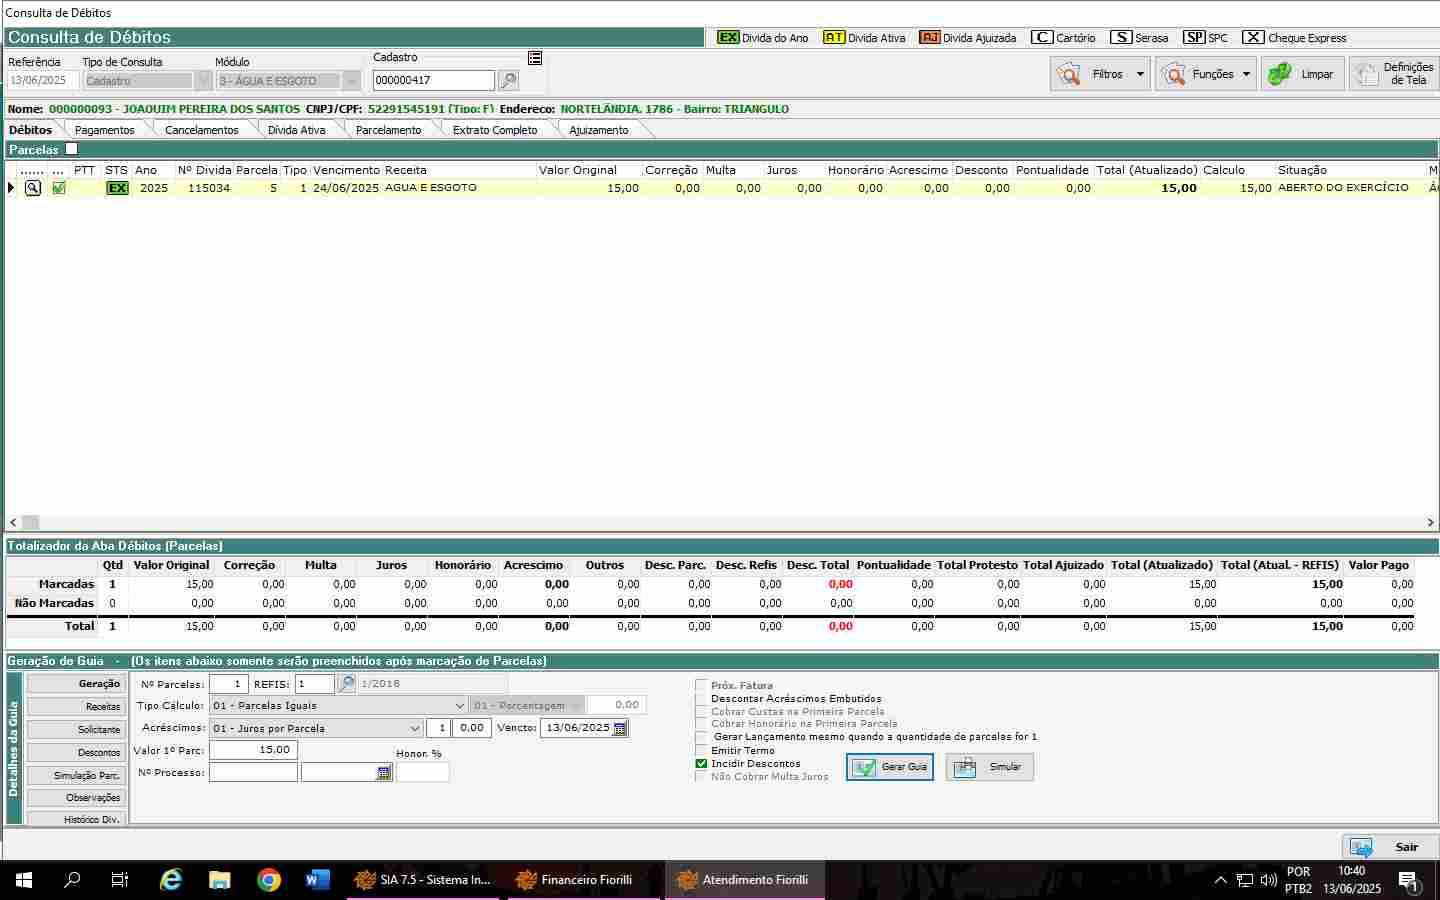Expand the Tipo Cálculo dropdown
The height and width of the screenshot is (900, 1440).
point(459,706)
